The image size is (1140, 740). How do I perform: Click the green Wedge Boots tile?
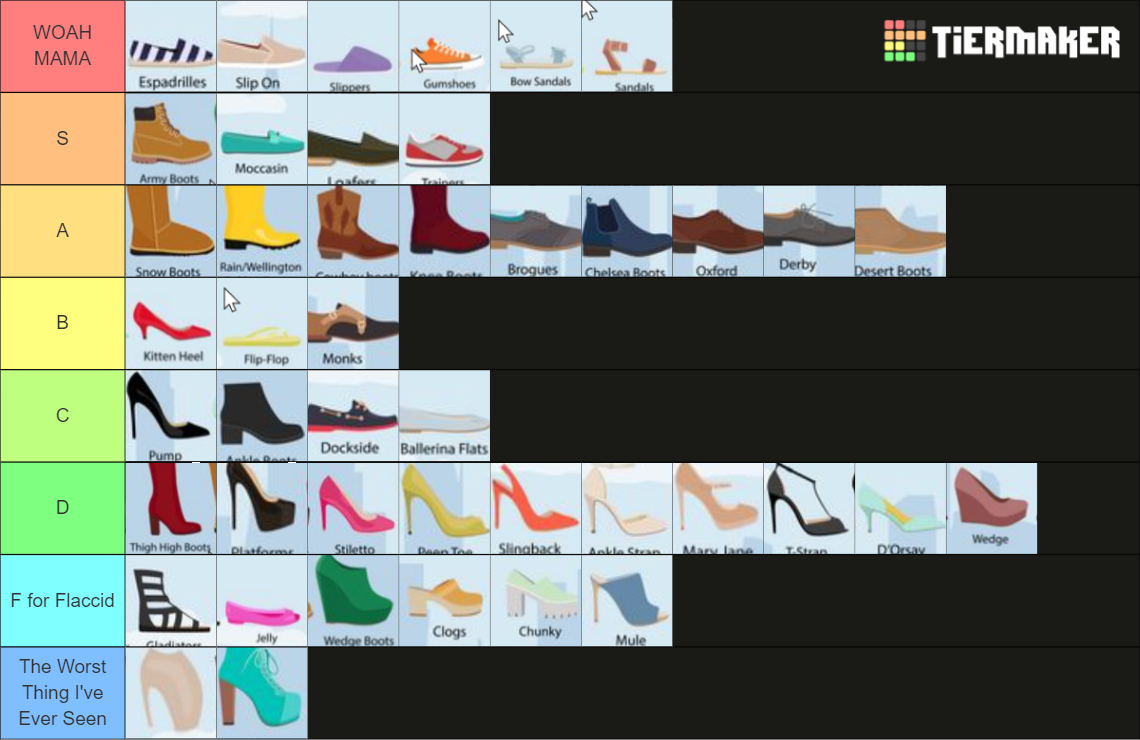click(352, 600)
